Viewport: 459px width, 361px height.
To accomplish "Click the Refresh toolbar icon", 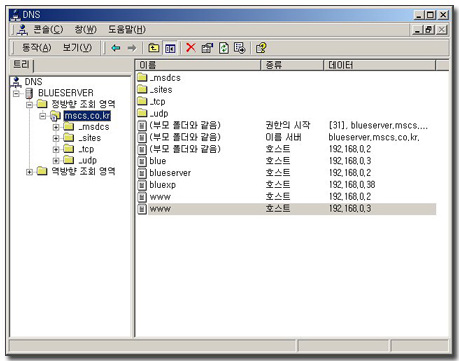I will pyautogui.click(x=224, y=48).
